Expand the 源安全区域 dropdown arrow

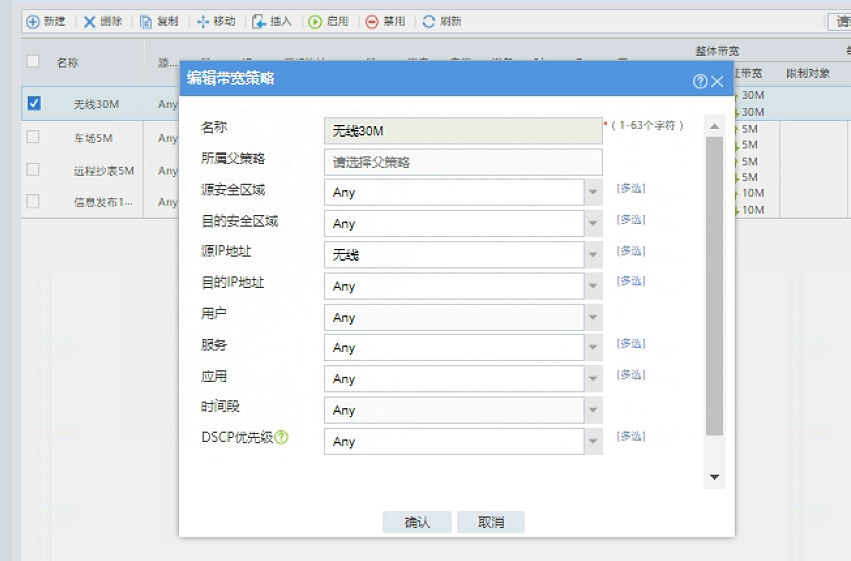click(x=594, y=193)
